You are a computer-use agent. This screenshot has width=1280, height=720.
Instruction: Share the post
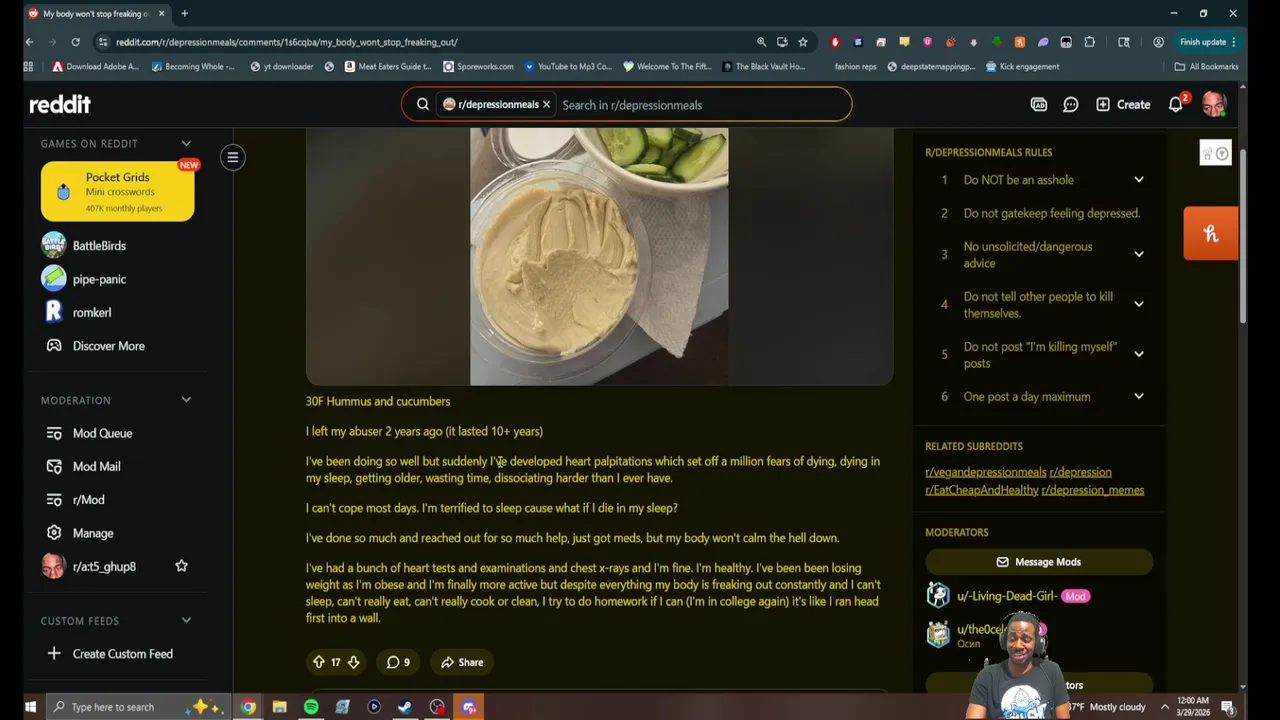pos(462,662)
